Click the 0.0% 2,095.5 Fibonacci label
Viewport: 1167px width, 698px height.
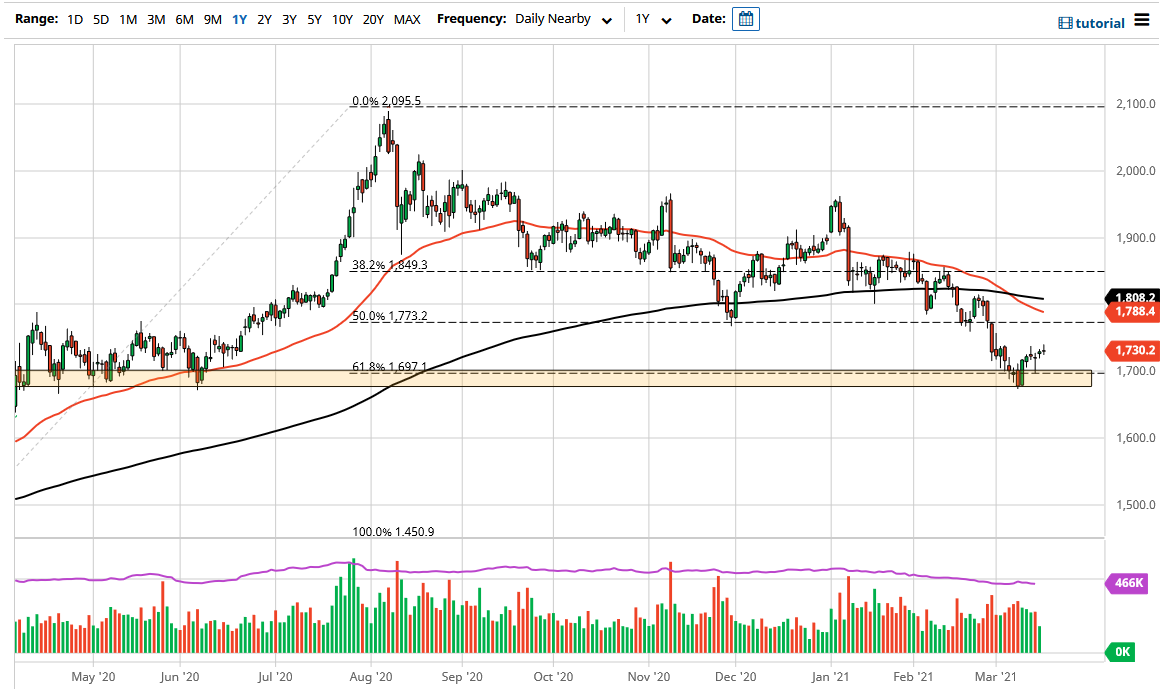pos(386,100)
